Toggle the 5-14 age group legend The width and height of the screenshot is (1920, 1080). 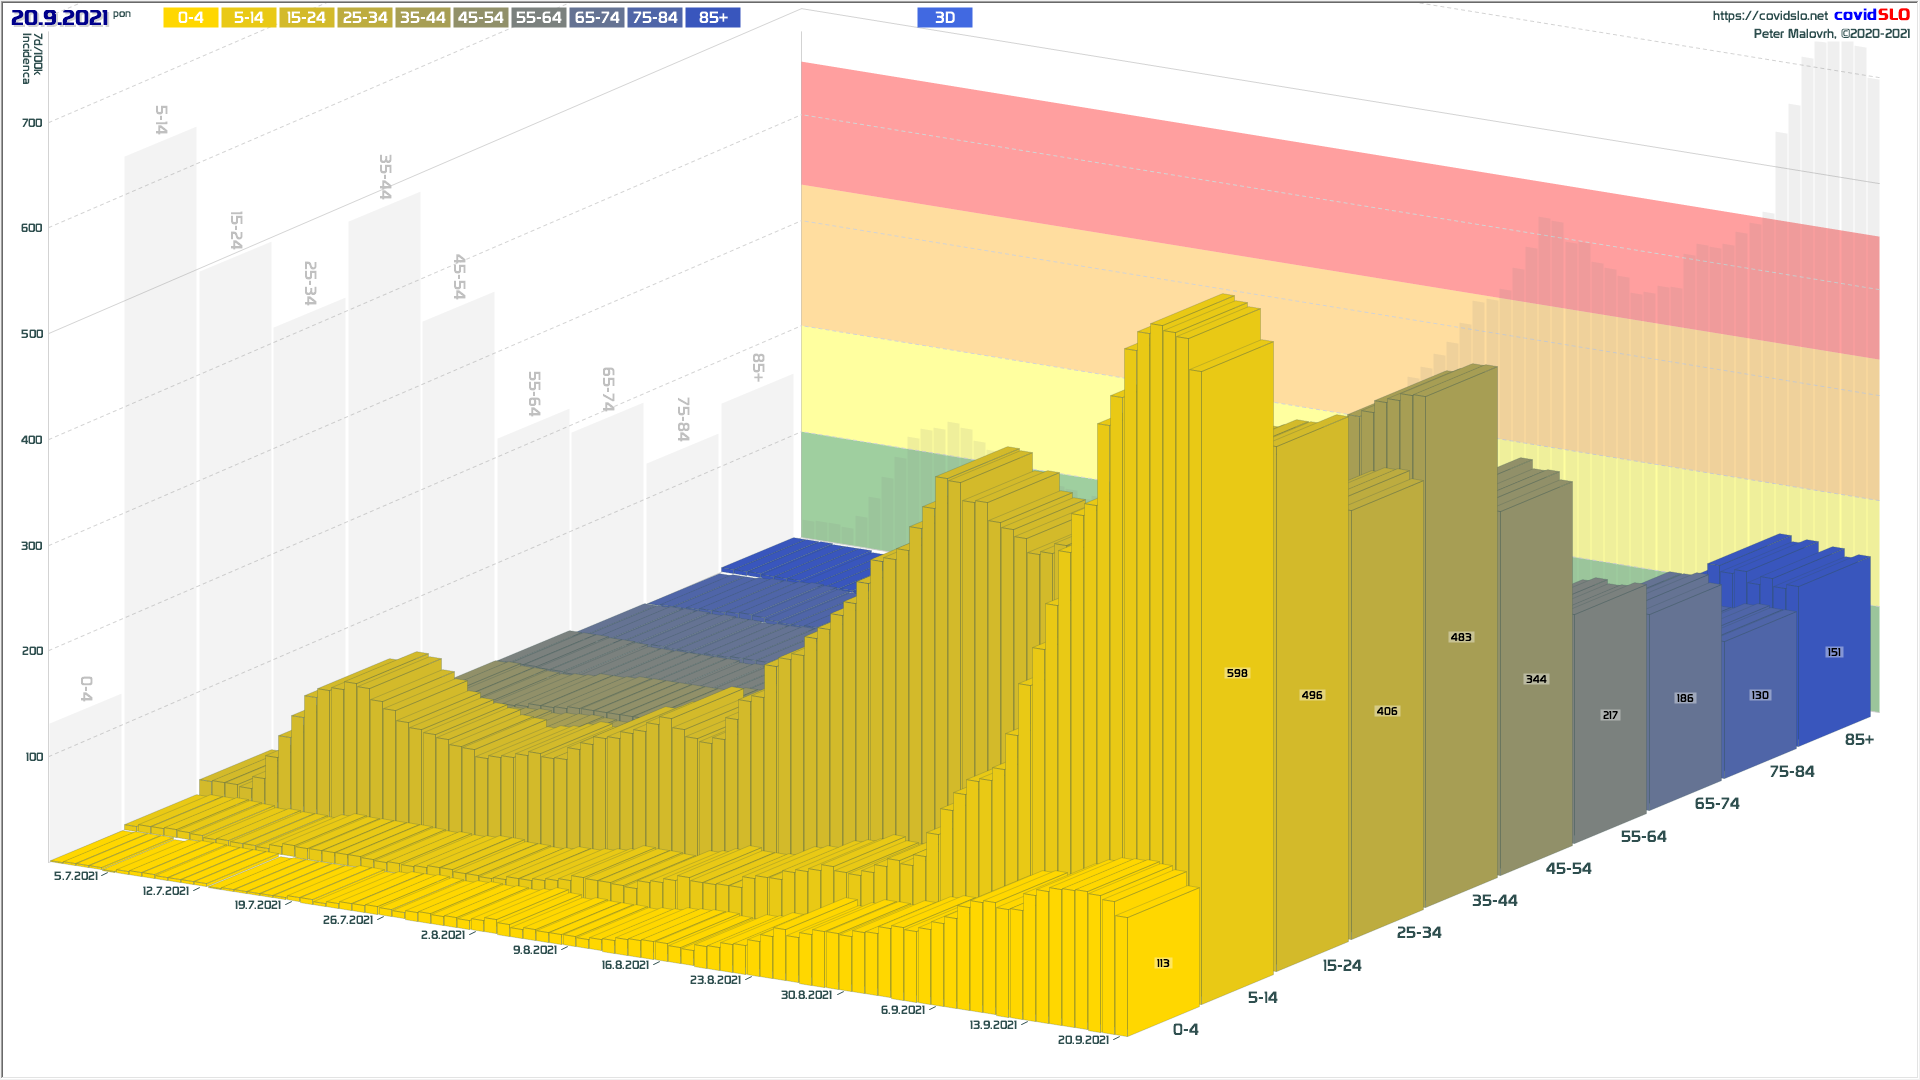tap(248, 18)
